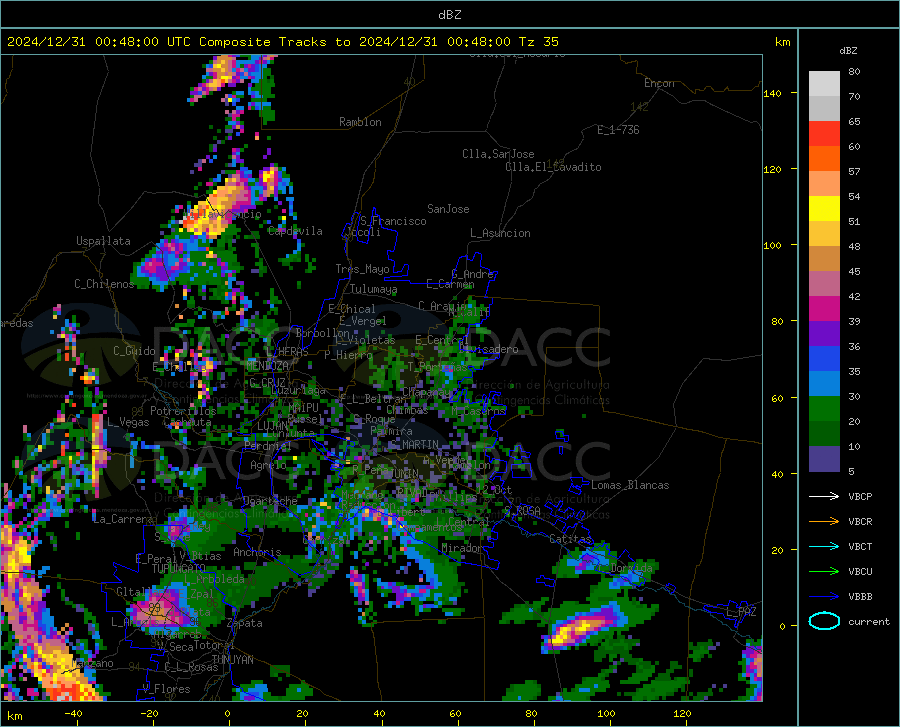Click the '140' tick on right km axis

pos(772,93)
